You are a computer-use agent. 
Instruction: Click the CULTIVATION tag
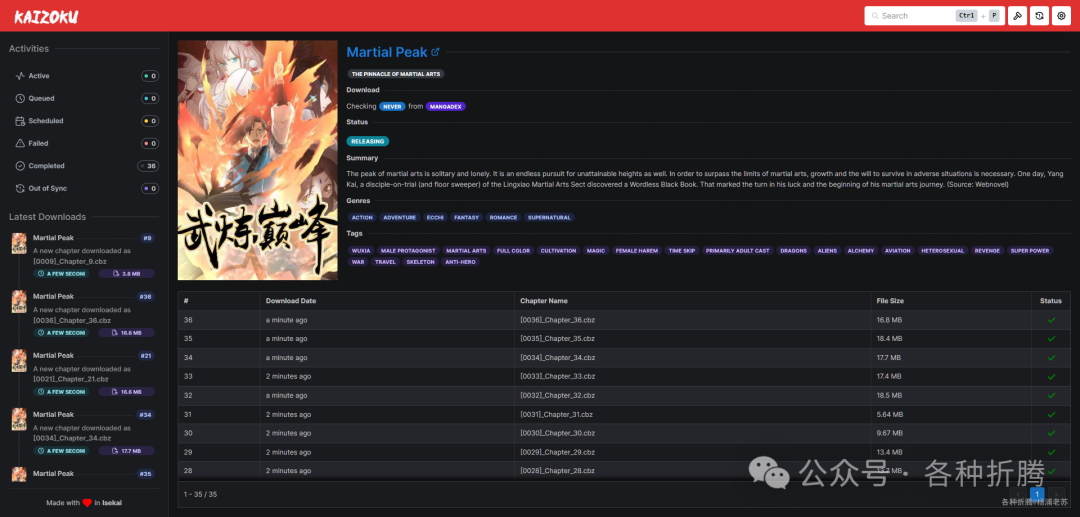coord(558,251)
